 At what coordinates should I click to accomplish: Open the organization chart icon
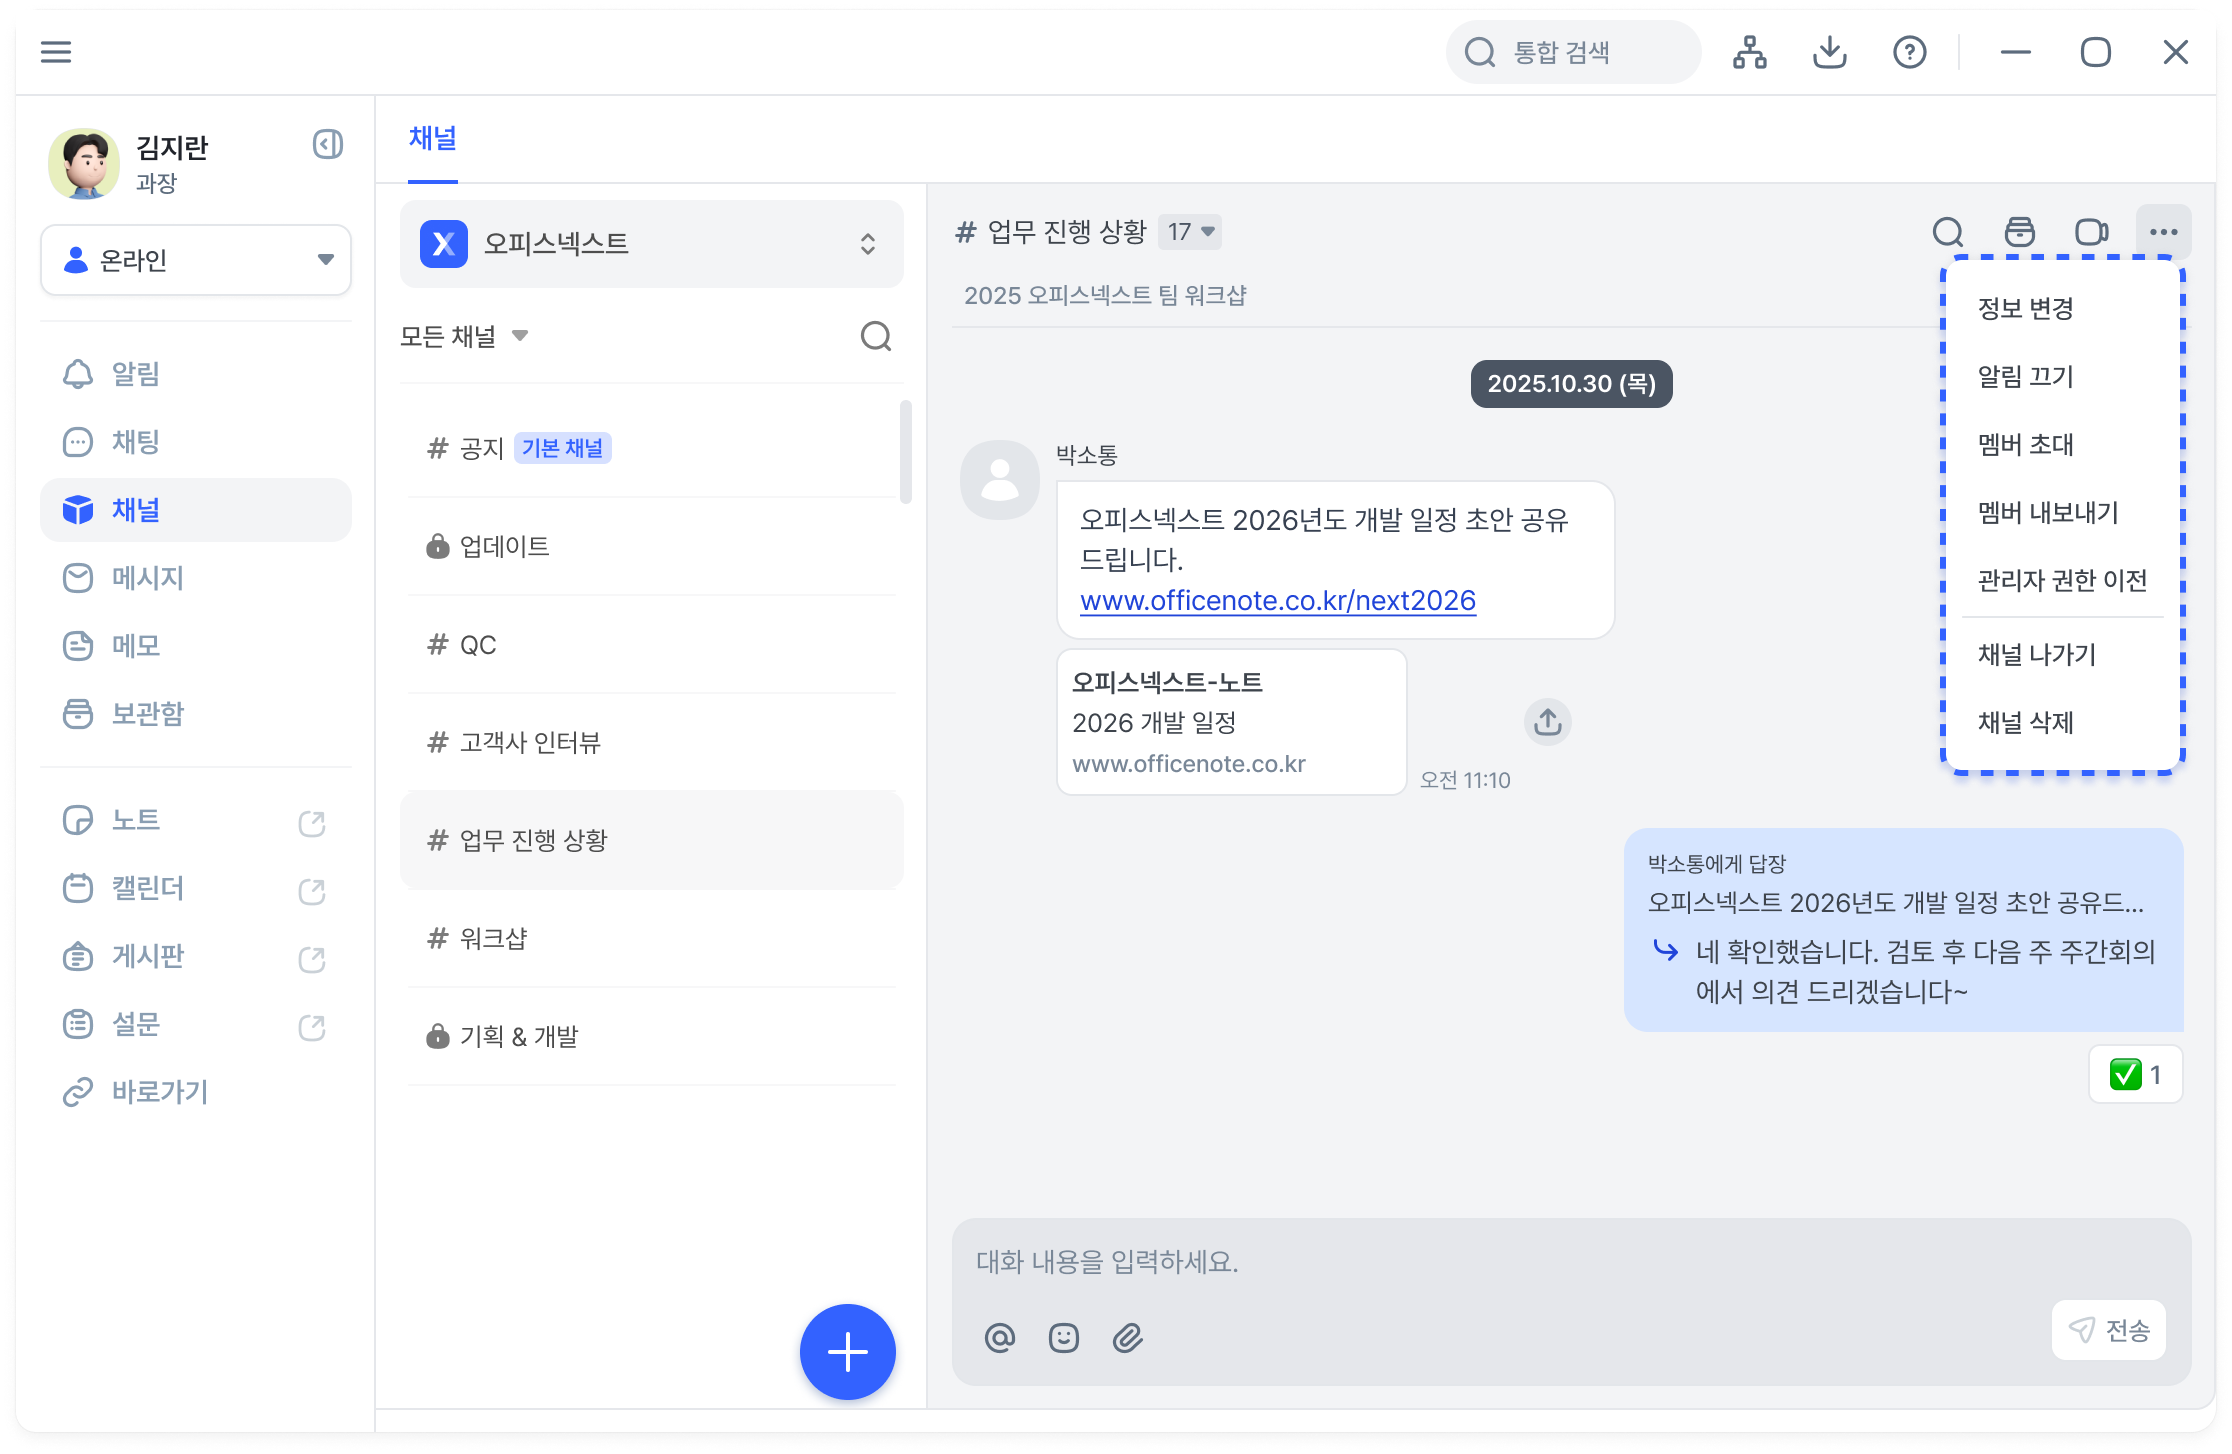click(1749, 52)
